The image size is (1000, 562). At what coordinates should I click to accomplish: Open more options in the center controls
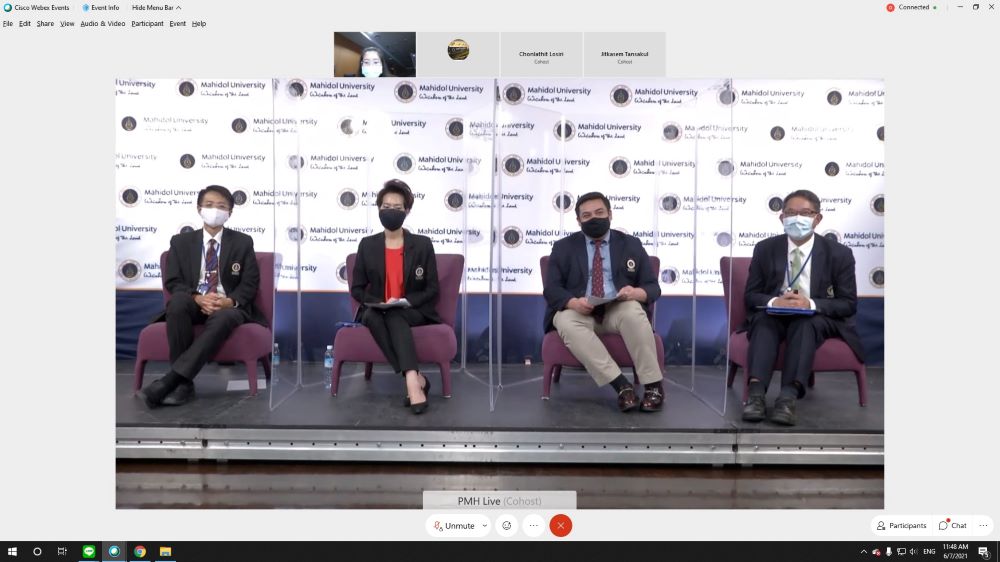[x=534, y=526]
